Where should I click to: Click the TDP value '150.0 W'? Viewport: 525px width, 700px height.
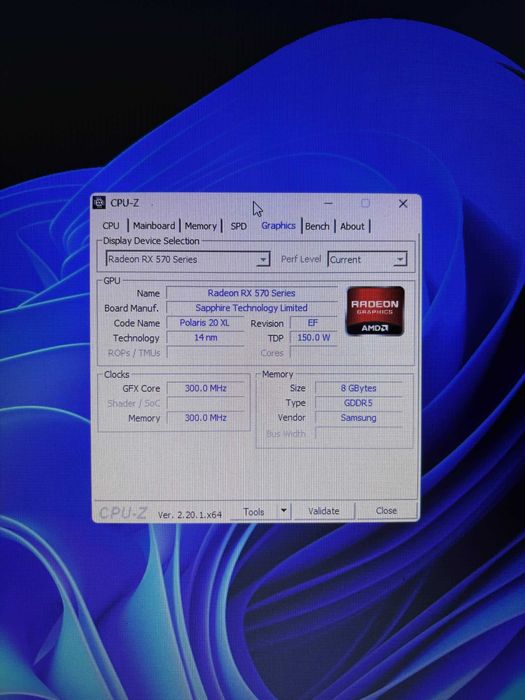[x=313, y=338]
